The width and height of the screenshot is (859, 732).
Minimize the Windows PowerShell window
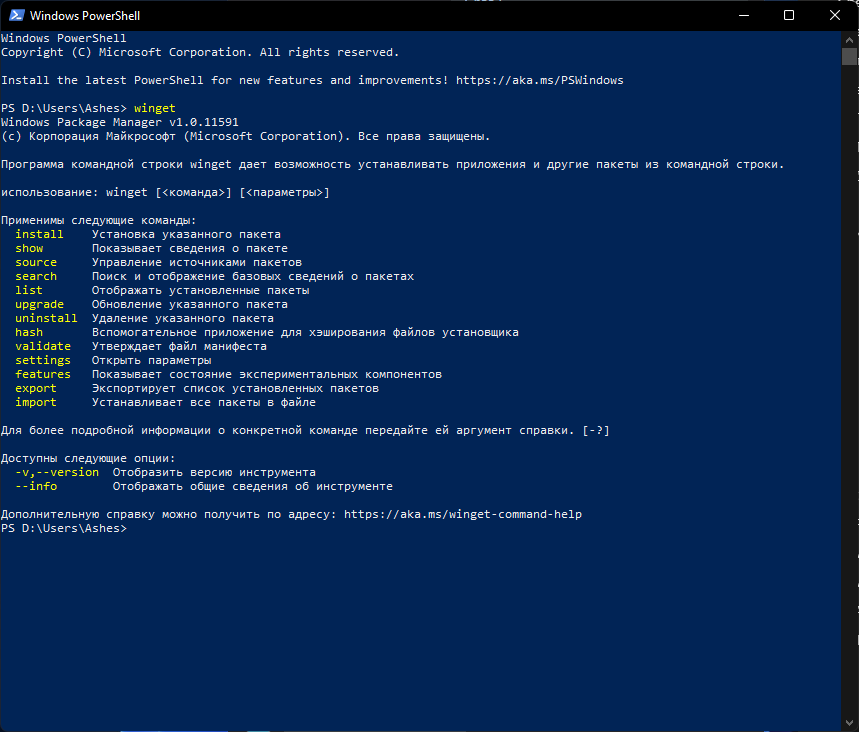point(743,15)
